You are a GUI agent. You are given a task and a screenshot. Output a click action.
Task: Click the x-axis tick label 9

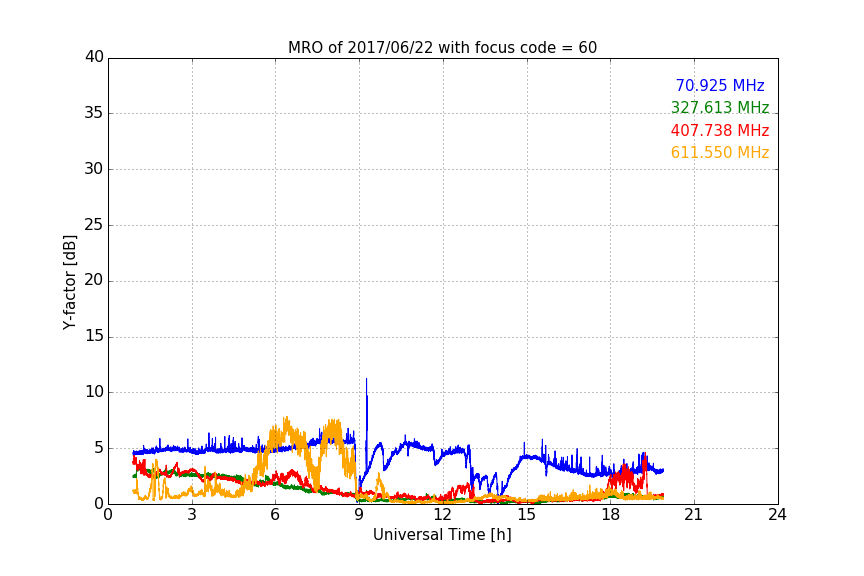pos(359,515)
